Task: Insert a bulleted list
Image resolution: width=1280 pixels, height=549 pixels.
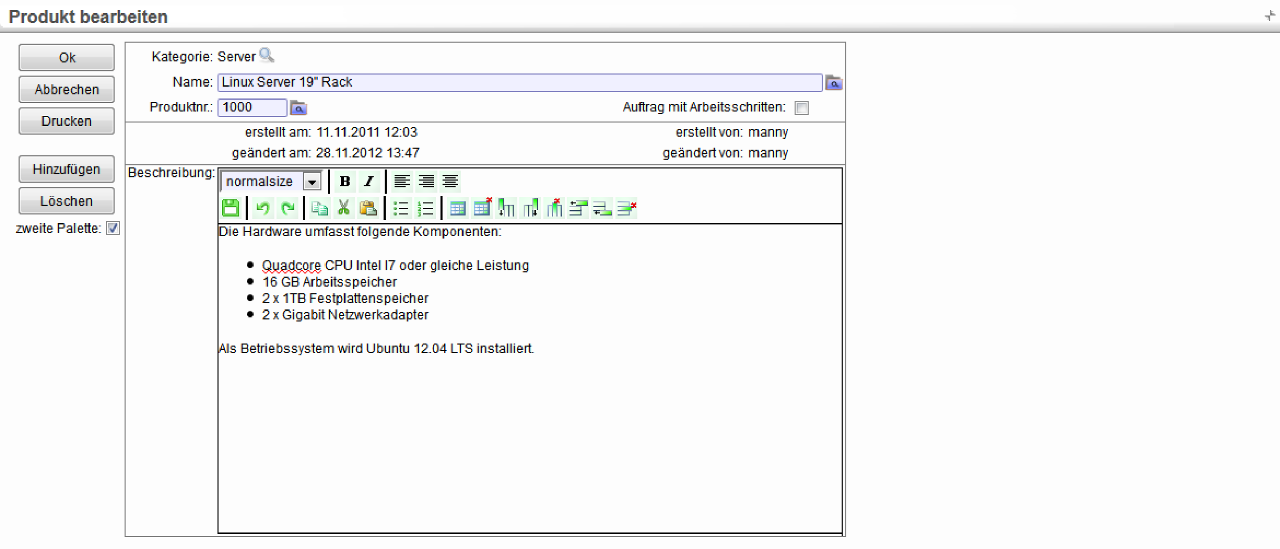Action: click(401, 208)
